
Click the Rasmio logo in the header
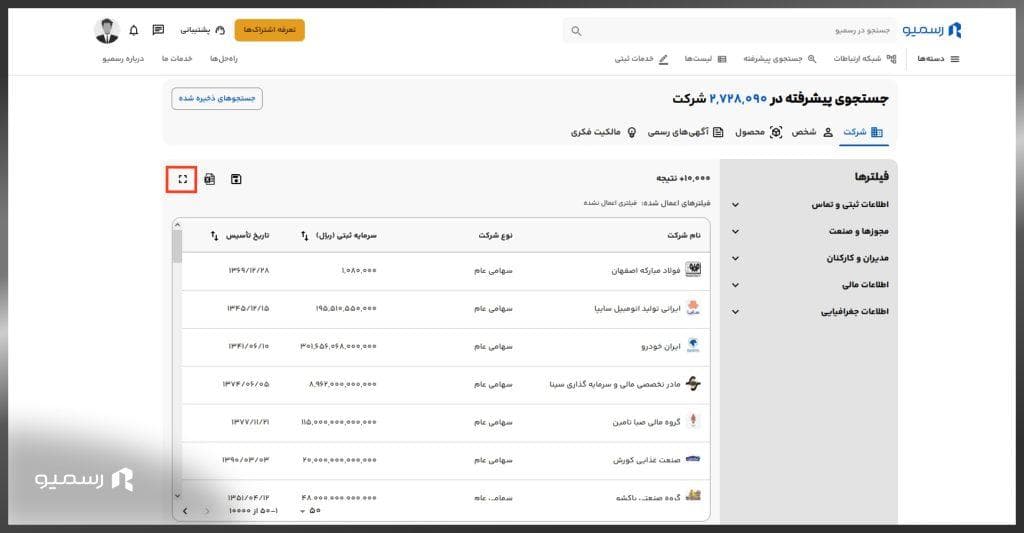click(932, 30)
